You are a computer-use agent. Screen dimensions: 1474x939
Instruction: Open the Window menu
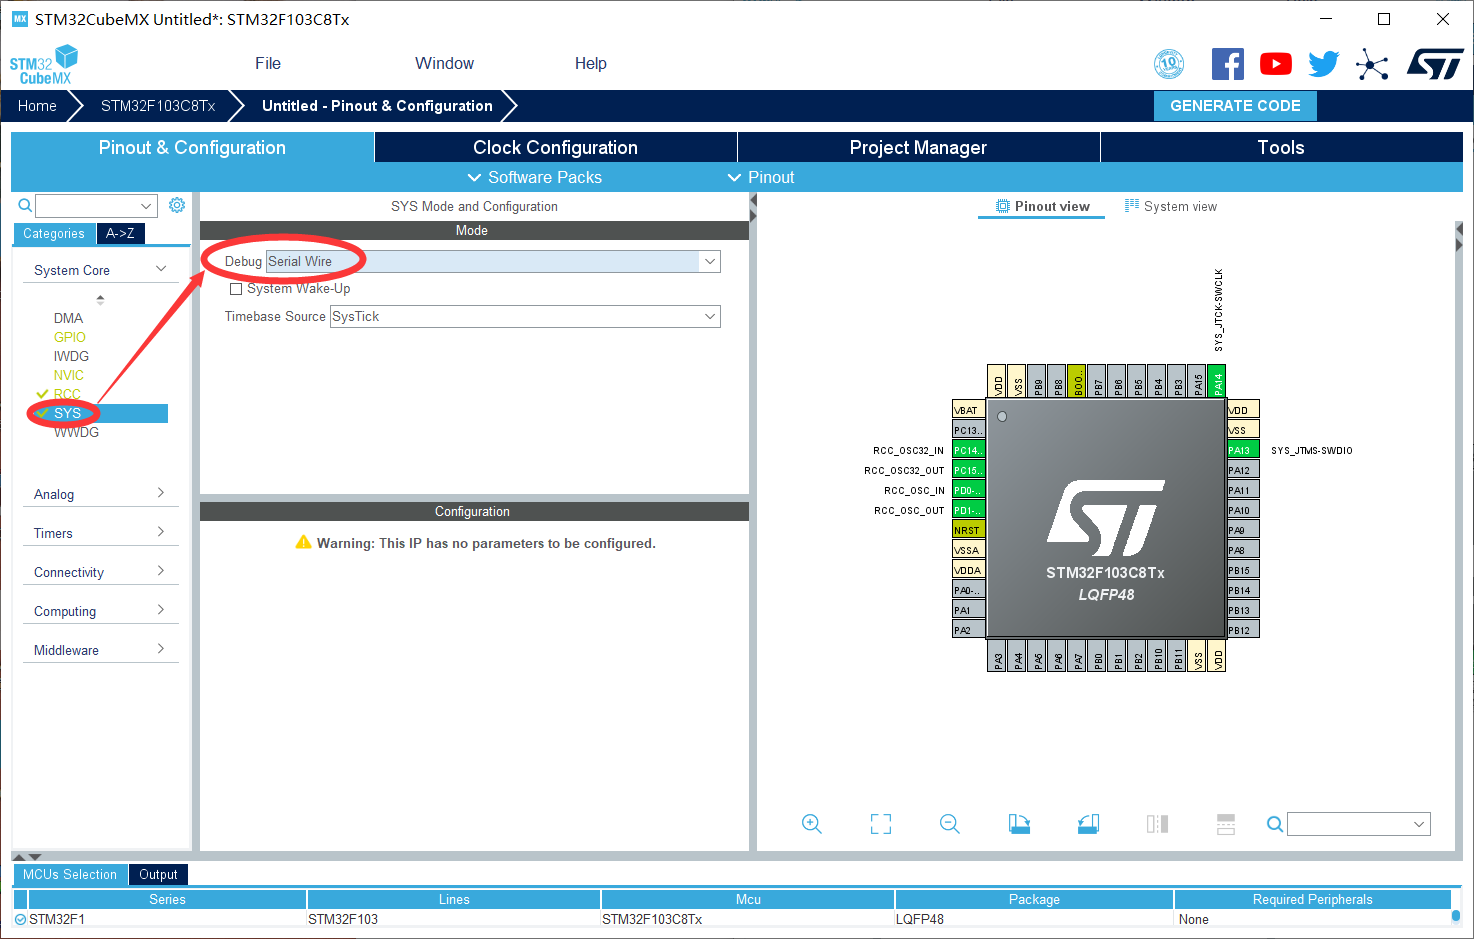444,63
